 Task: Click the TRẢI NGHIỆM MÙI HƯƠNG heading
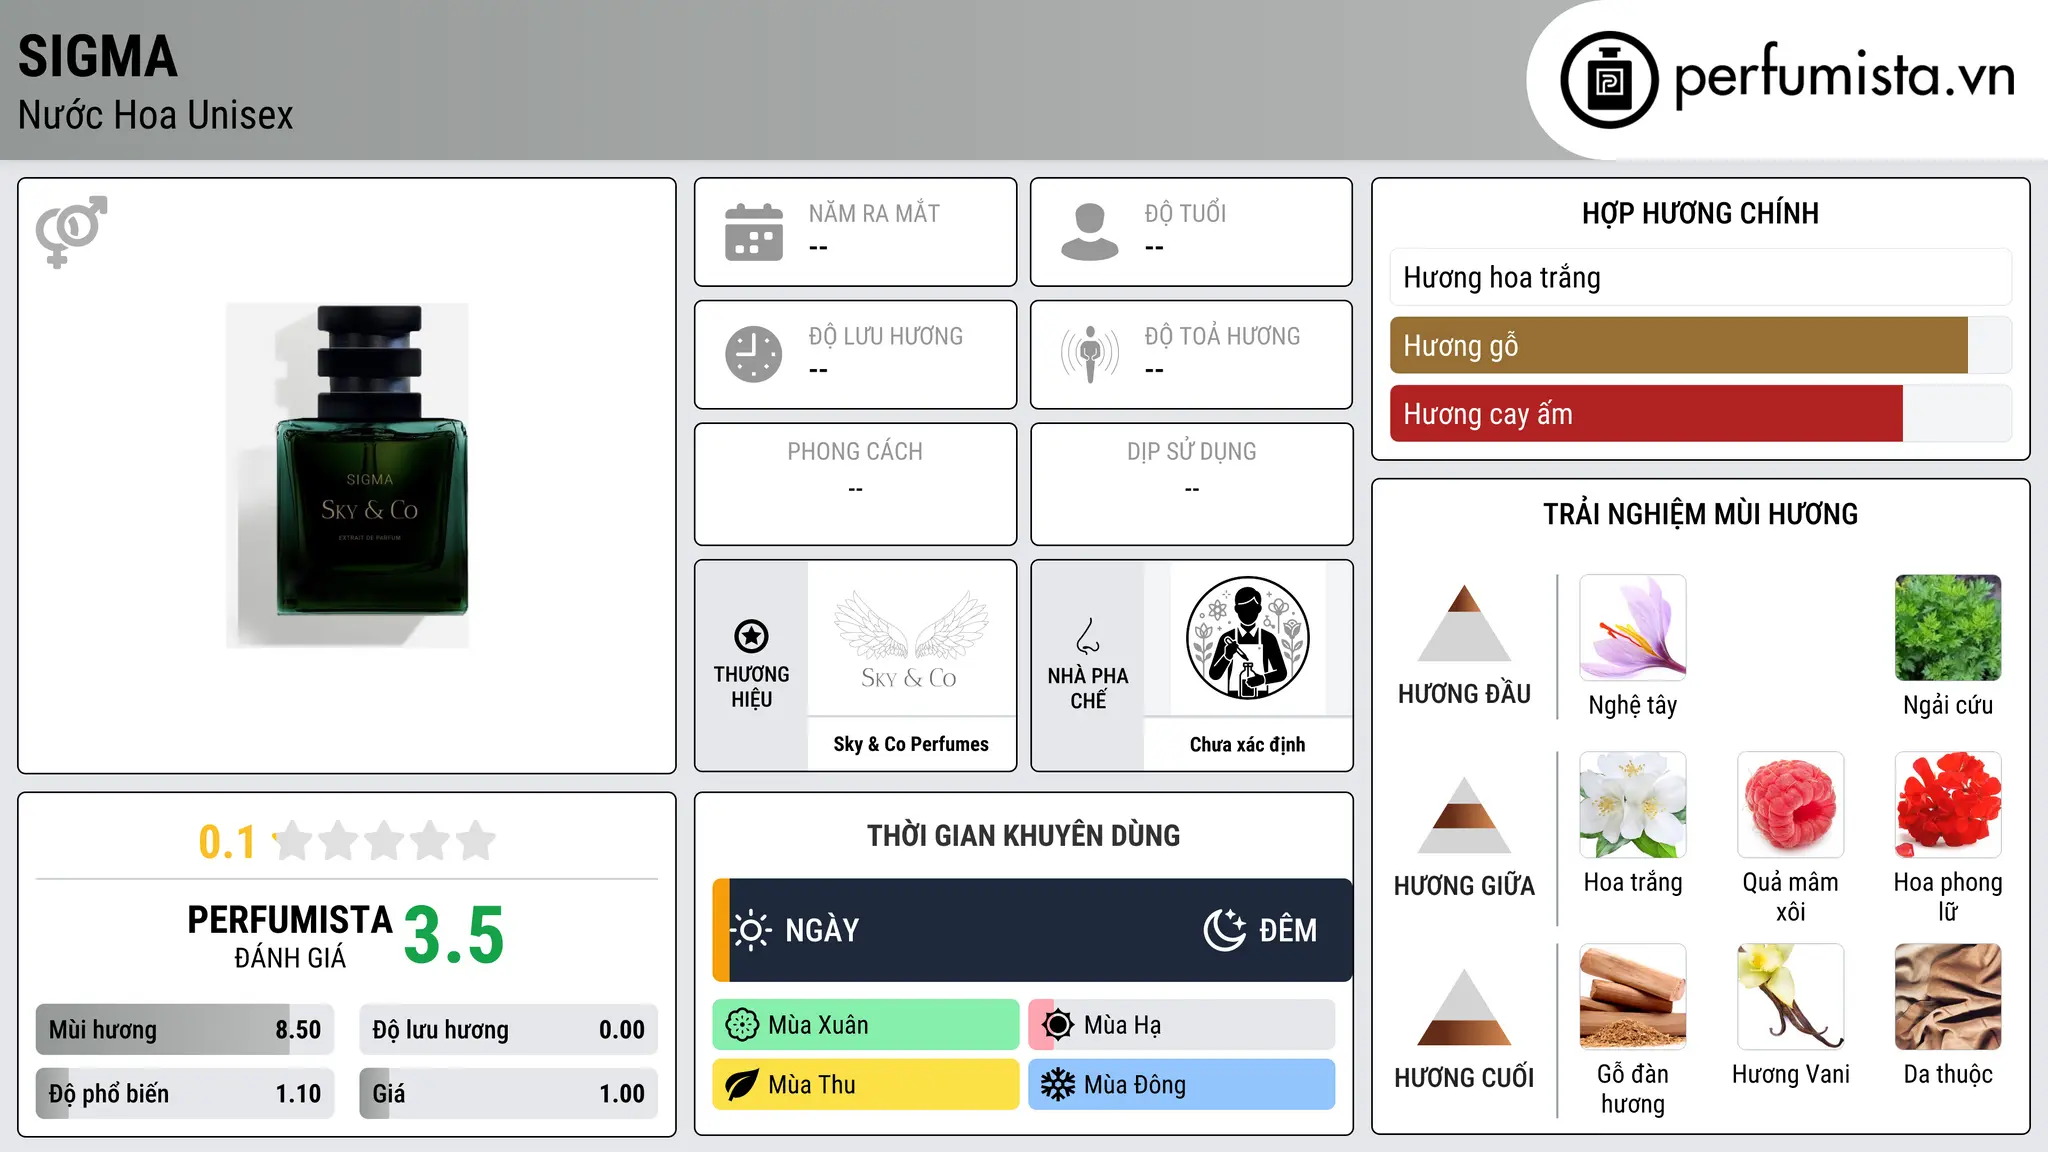pyautogui.click(x=1700, y=514)
